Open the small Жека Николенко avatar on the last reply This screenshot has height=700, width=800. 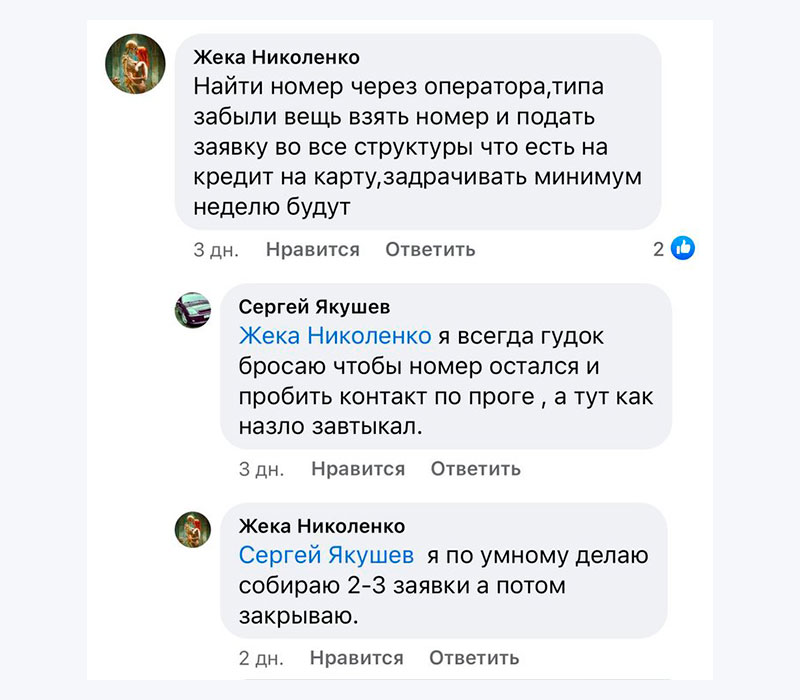(x=192, y=530)
